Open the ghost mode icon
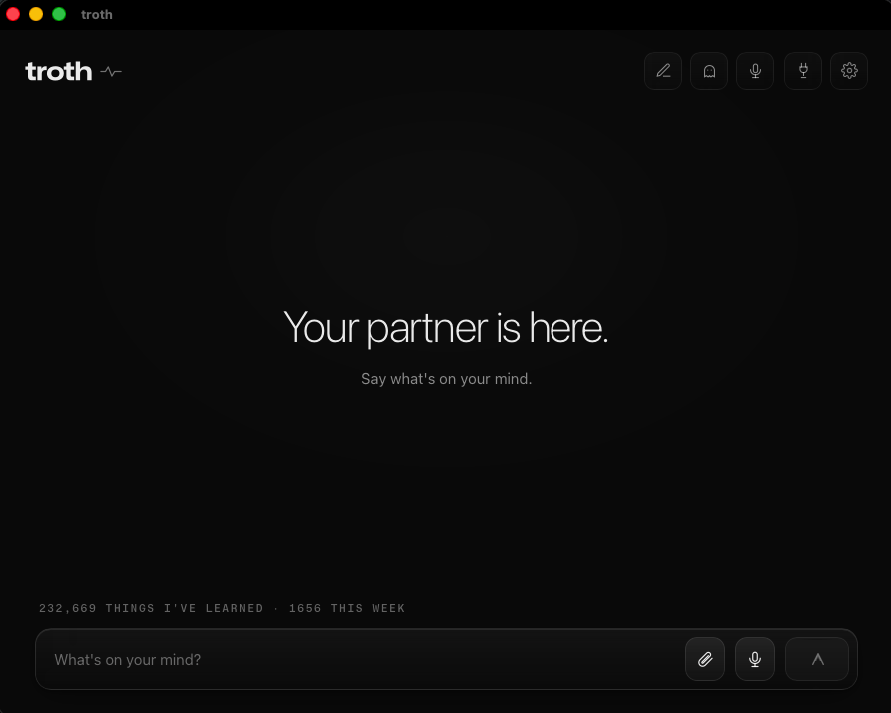Image resolution: width=891 pixels, height=713 pixels. point(709,71)
